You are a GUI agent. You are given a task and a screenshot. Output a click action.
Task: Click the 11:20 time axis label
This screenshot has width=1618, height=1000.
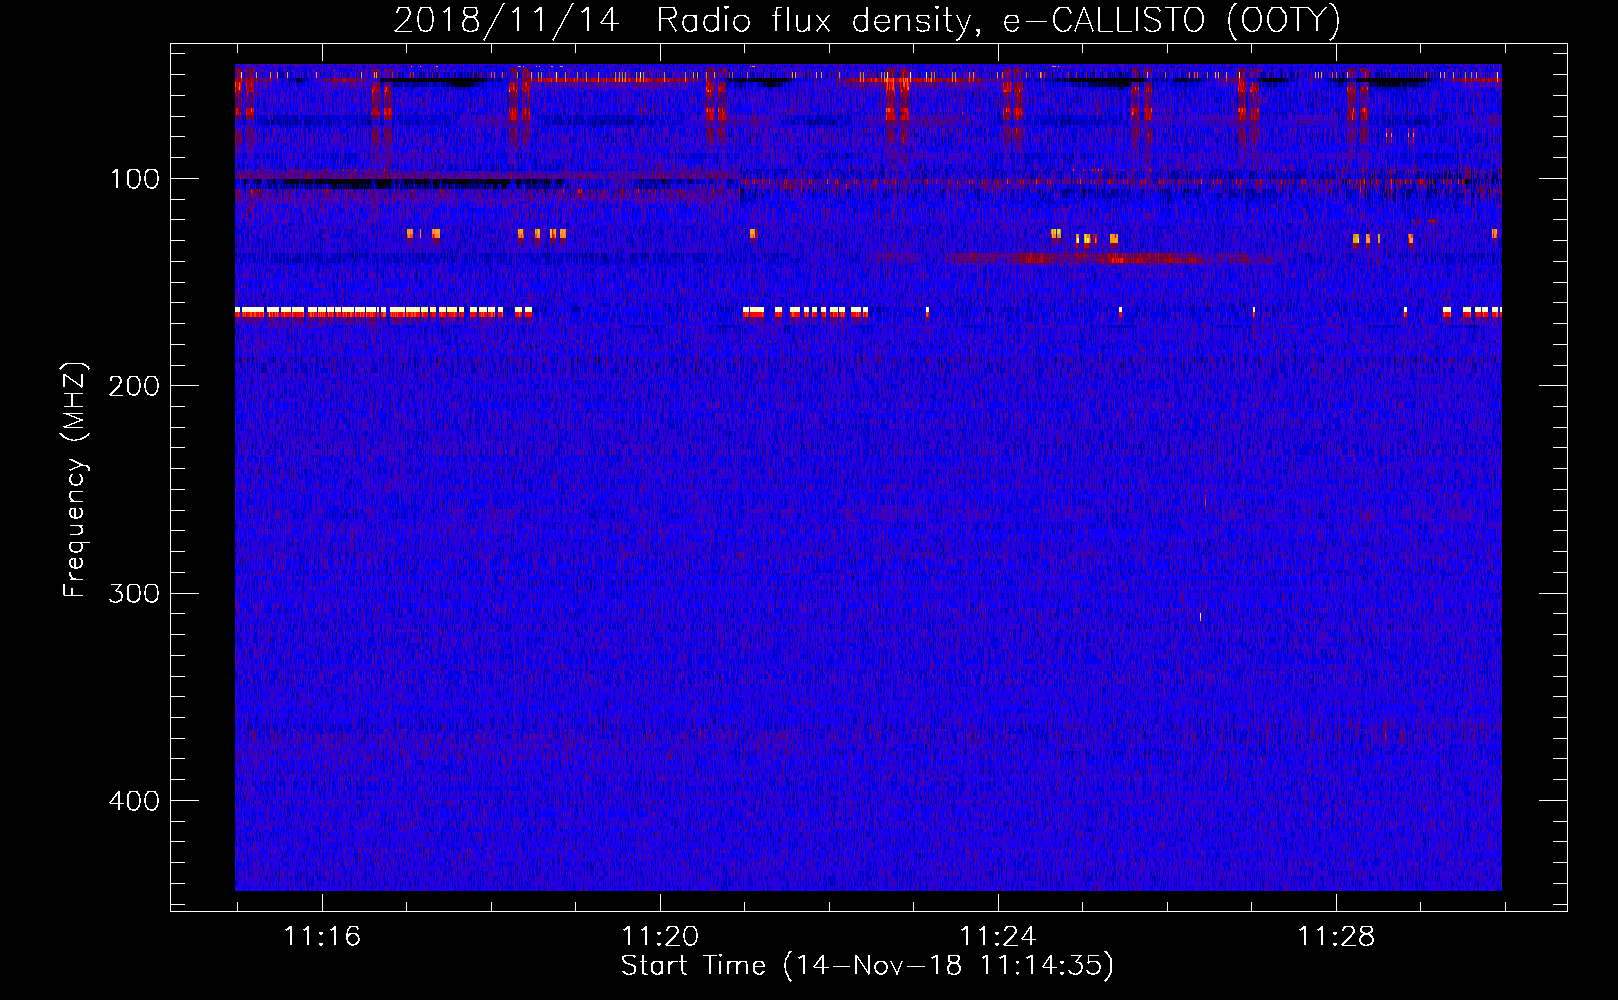[660, 937]
